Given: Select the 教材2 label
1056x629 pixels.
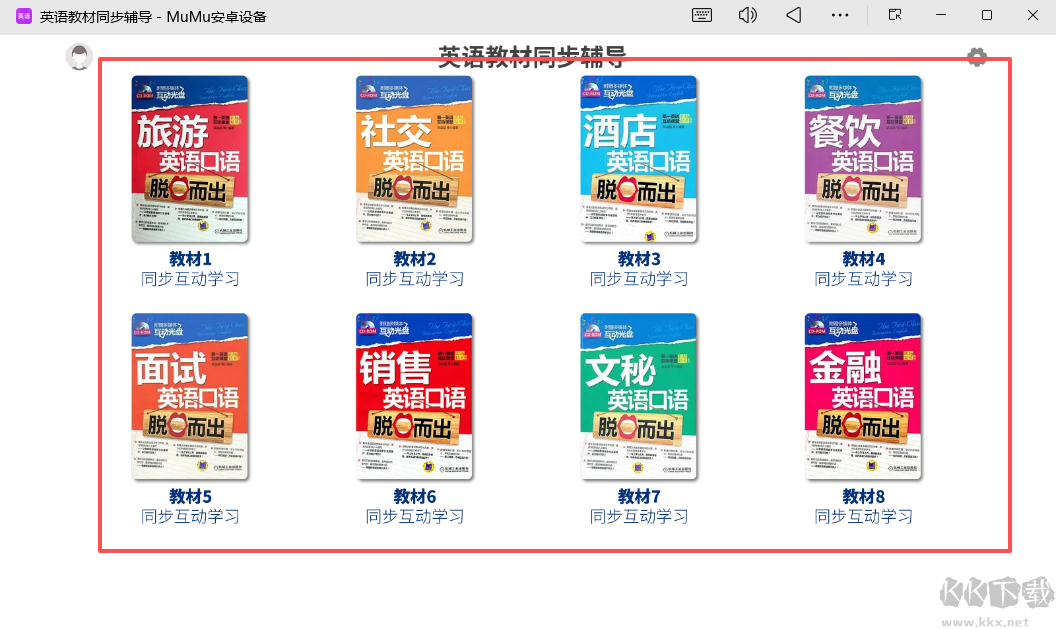Looking at the screenshot, I should [x=414, y=259].
